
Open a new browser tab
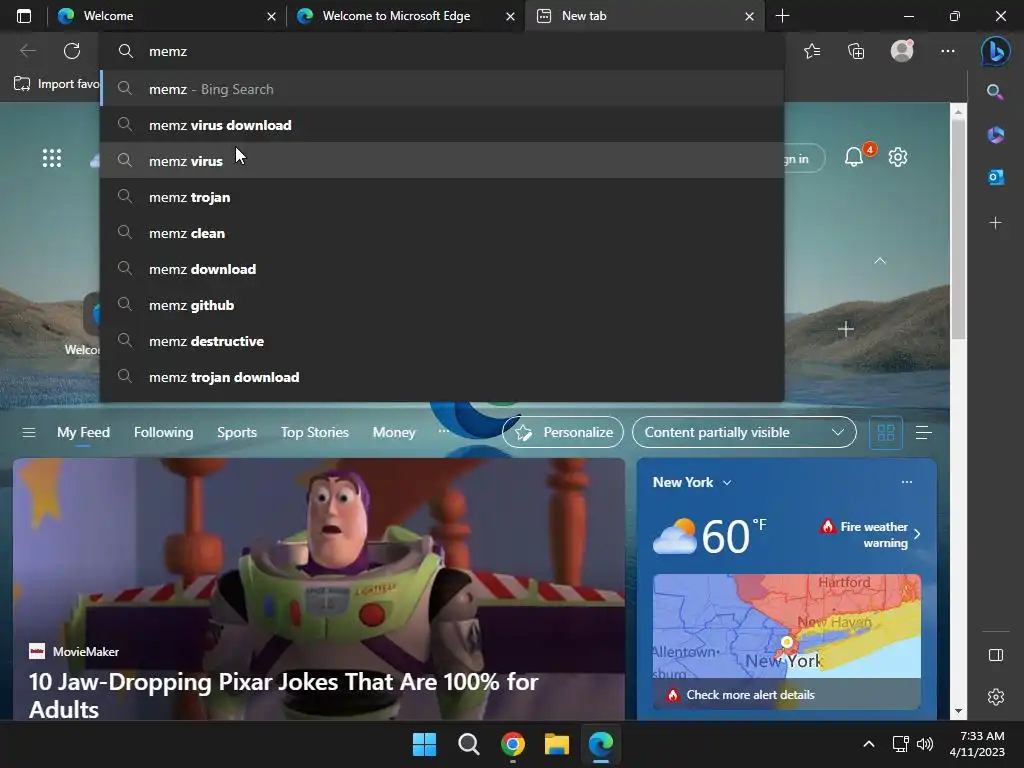click(782, 16)
